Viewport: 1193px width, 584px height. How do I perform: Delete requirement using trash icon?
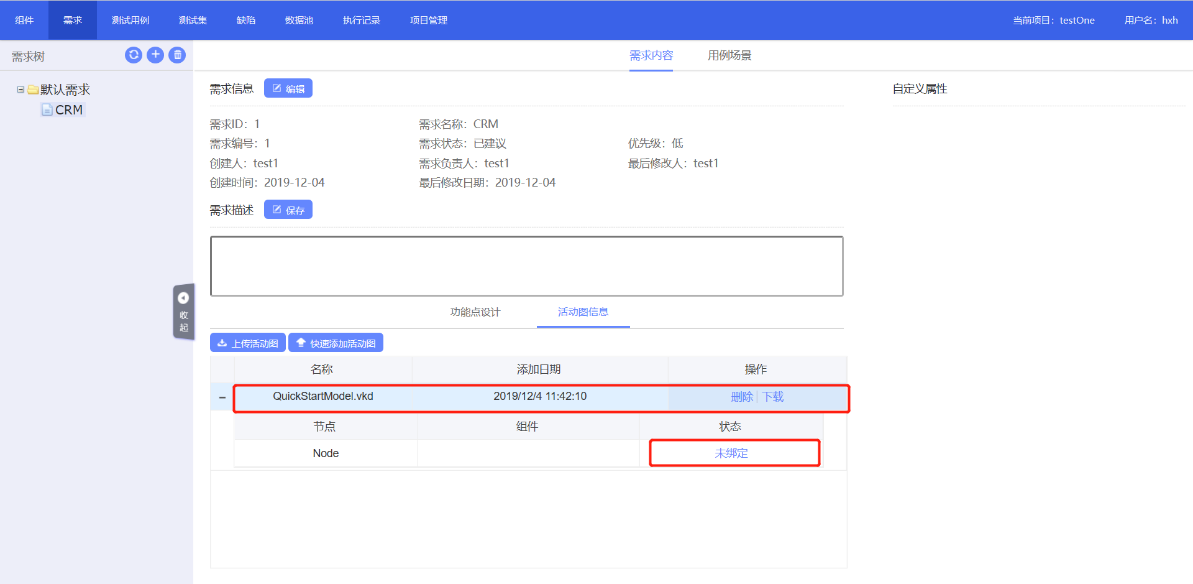click(x=177, y=55)
